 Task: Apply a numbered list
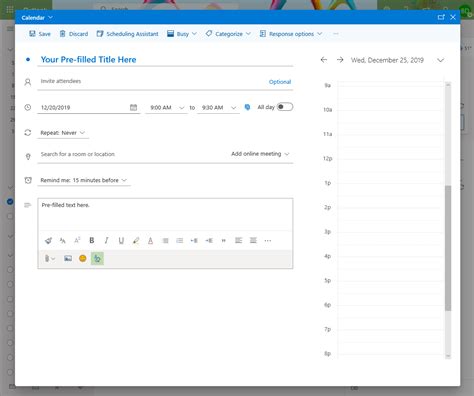(180, 240)
